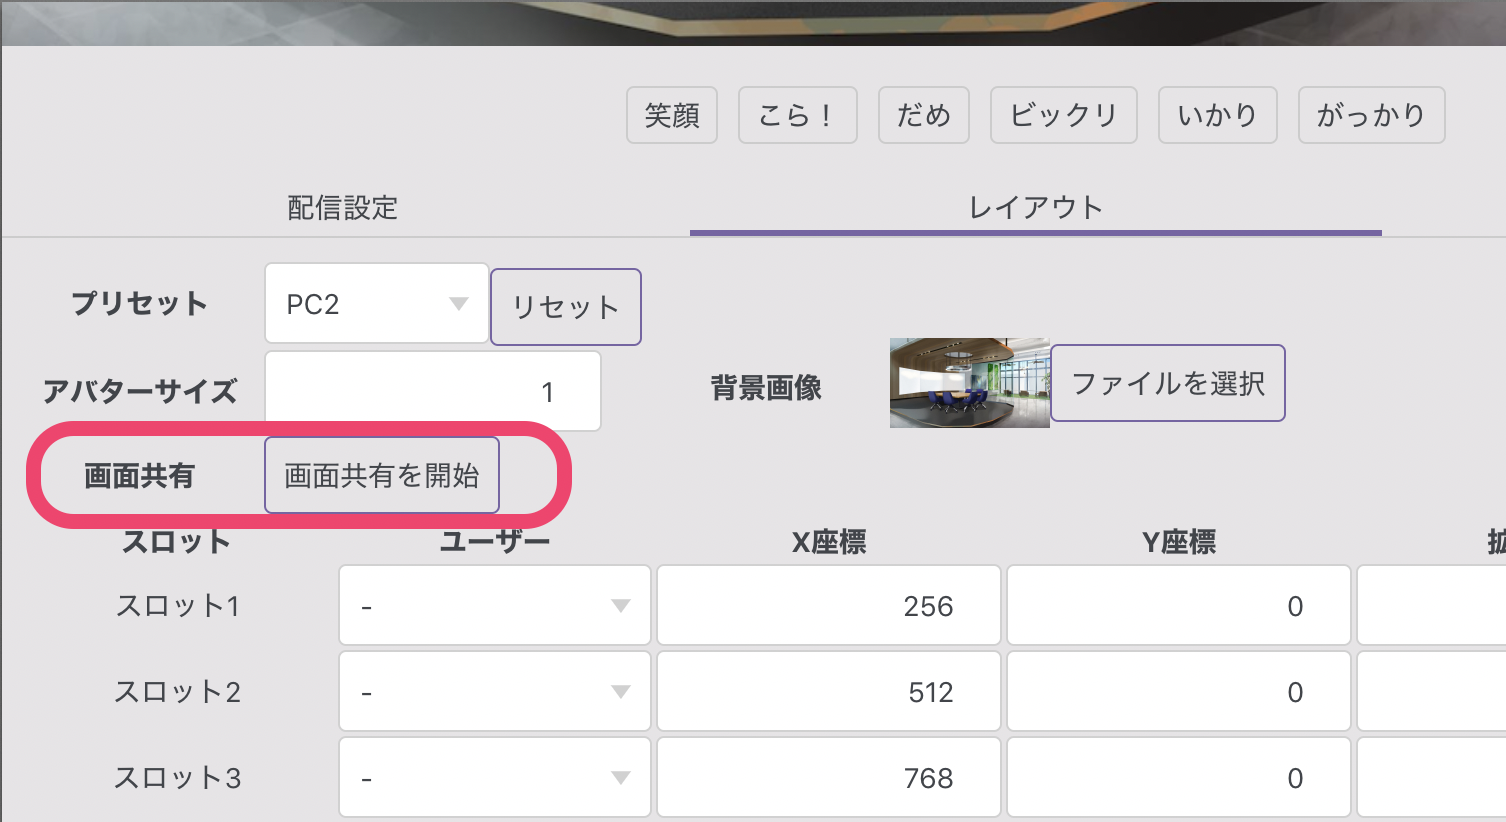Screen dimensions: 1506x822
Task: Select the ビックリ expression button
Action: 1063,115
